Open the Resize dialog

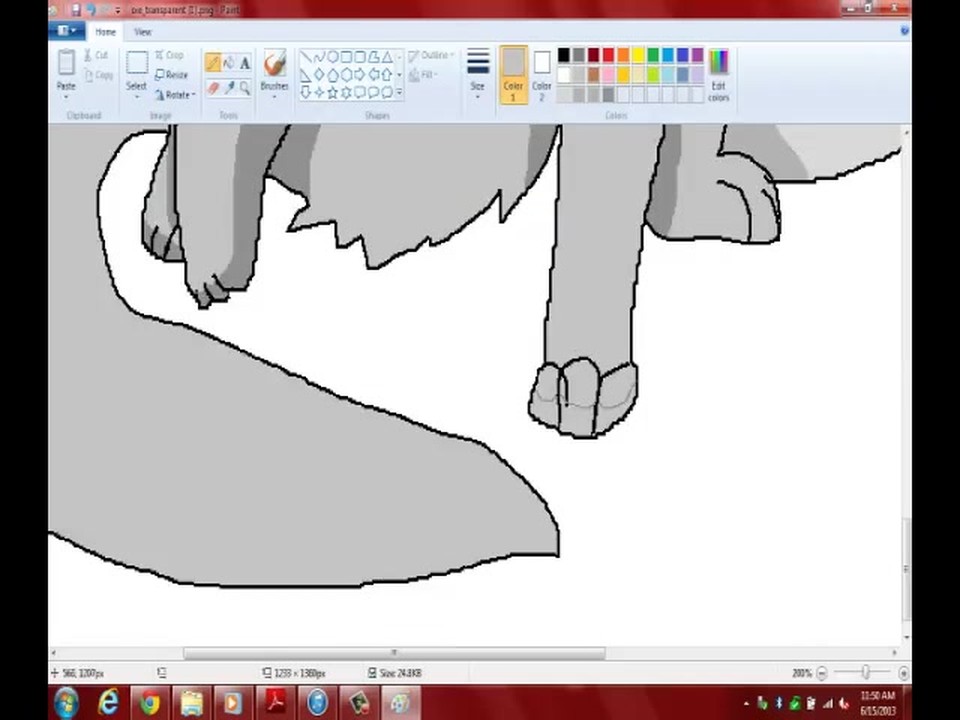pyautogui.click(x=171, y=75)
